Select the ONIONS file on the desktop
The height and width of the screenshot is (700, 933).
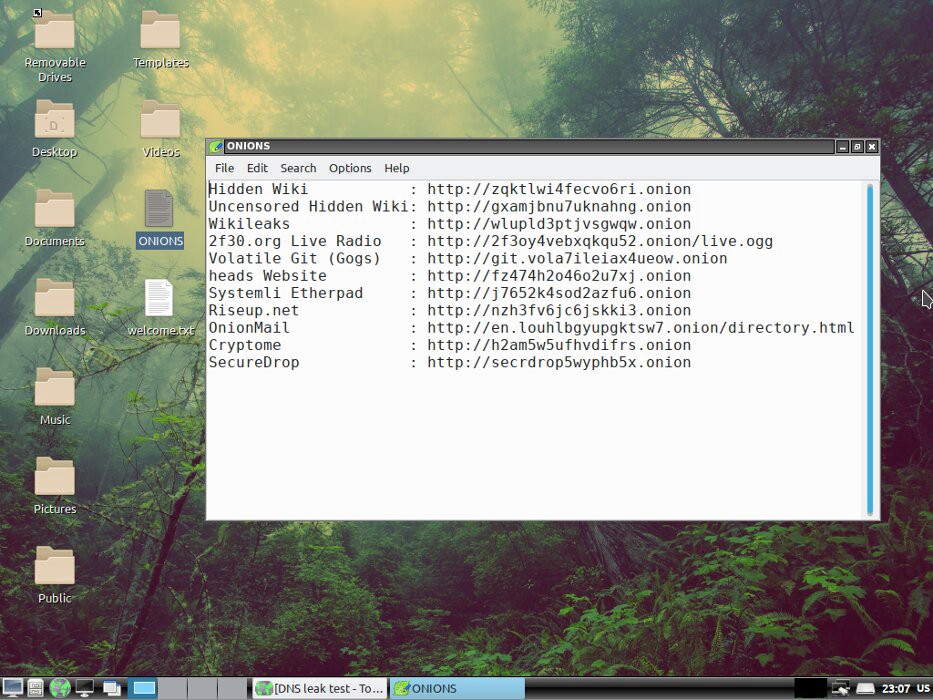click(x=159, y=208)
